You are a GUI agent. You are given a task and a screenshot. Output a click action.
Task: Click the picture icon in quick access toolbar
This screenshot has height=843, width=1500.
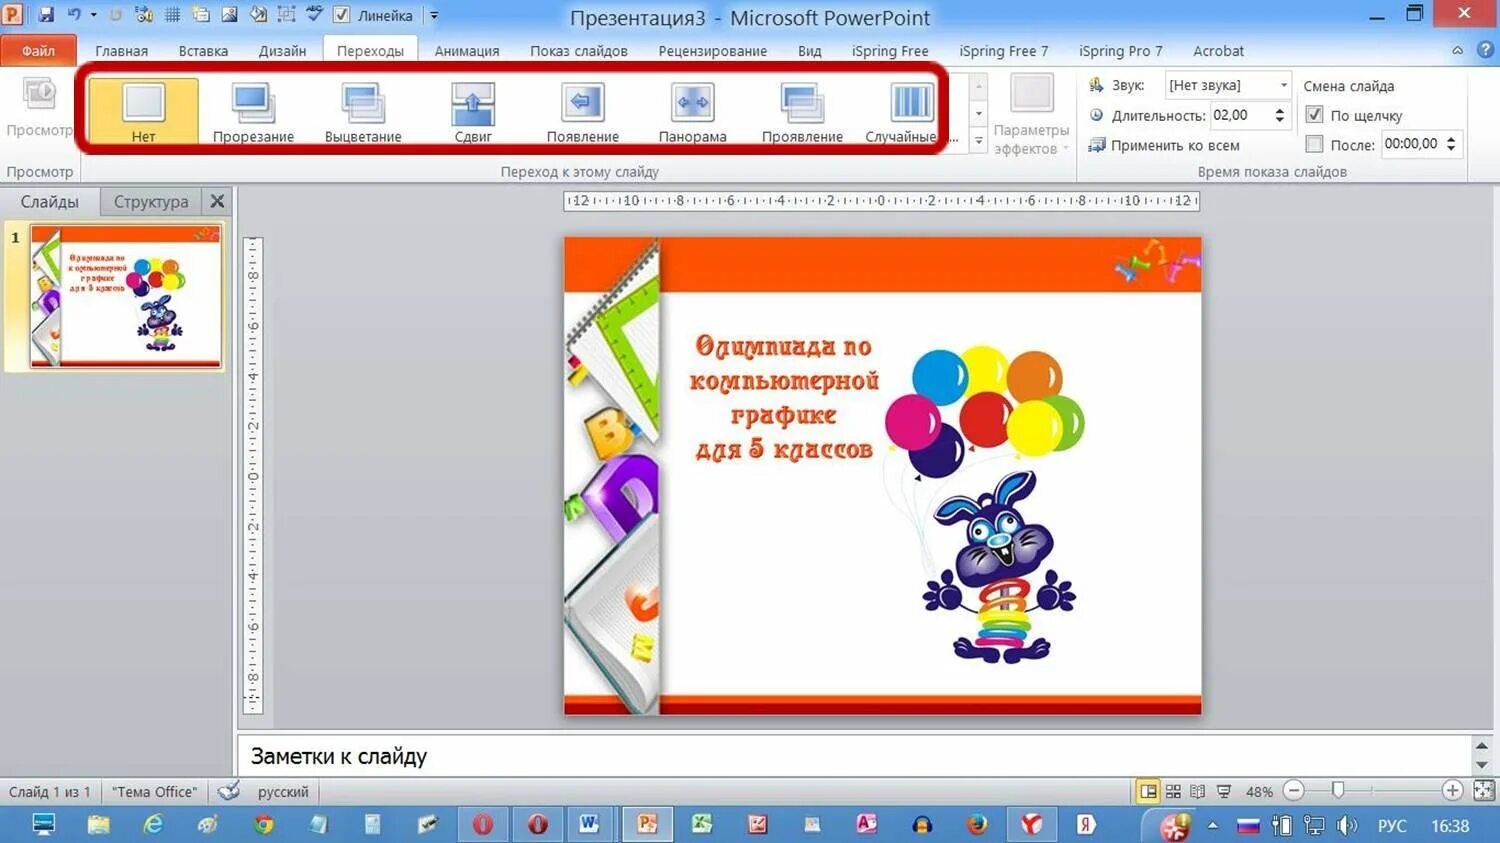coord(229,15)
